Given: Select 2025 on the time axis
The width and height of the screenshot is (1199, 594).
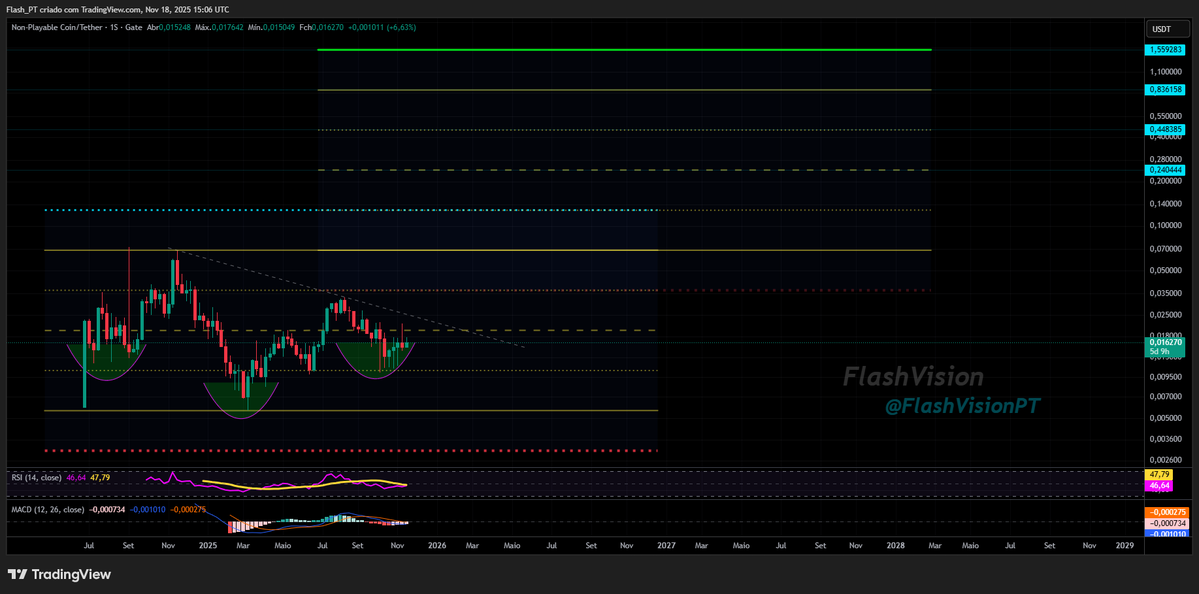Looking at the screenshot, I should tap(206, 545).
